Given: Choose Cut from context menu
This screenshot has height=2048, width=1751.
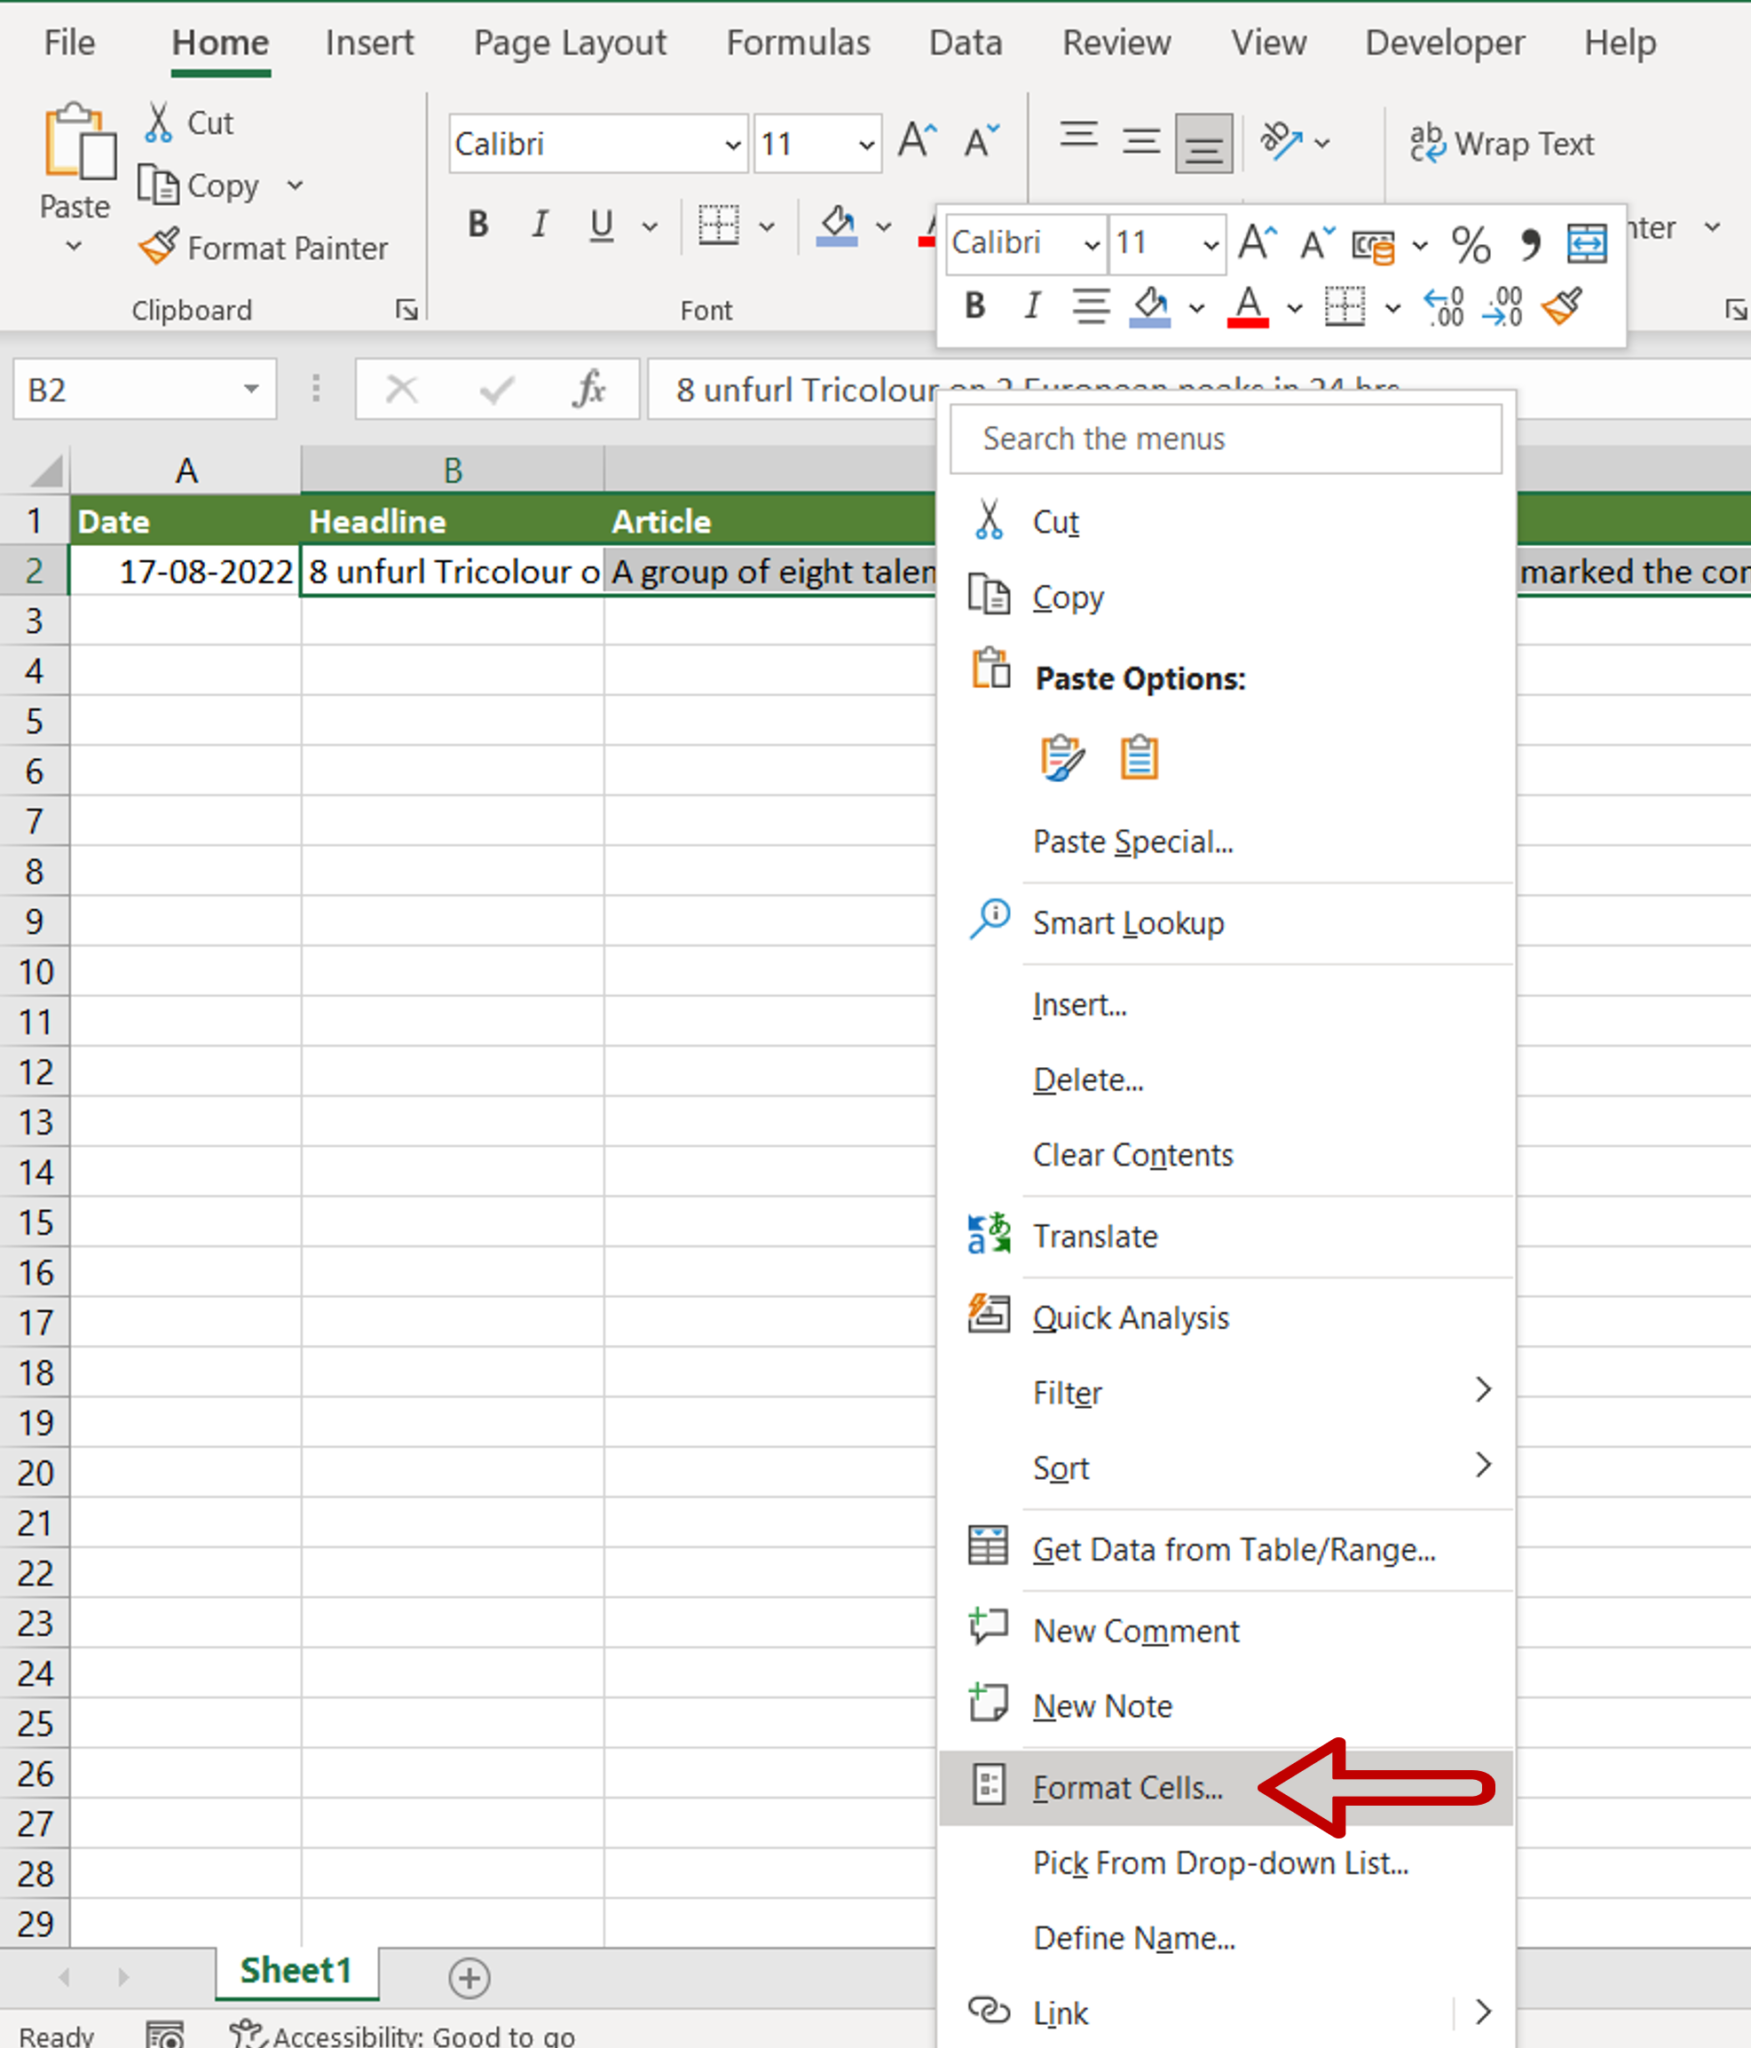Looking at the screenshot, I should (x=1225, y=521).
